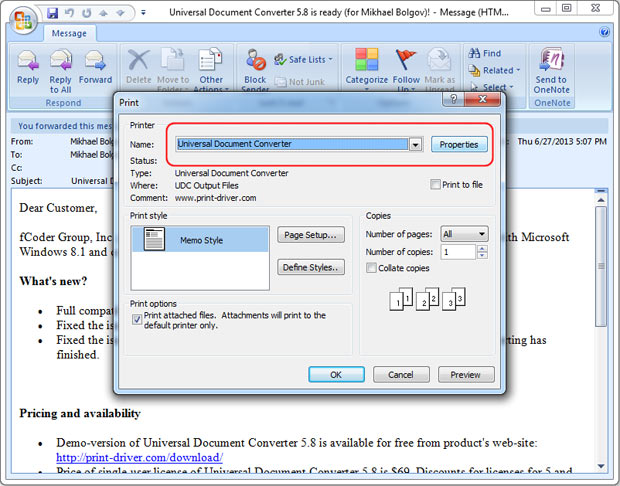Click the Redo icon in quick access toolbar
Viewport: 620px width, 486px height.
87,13
